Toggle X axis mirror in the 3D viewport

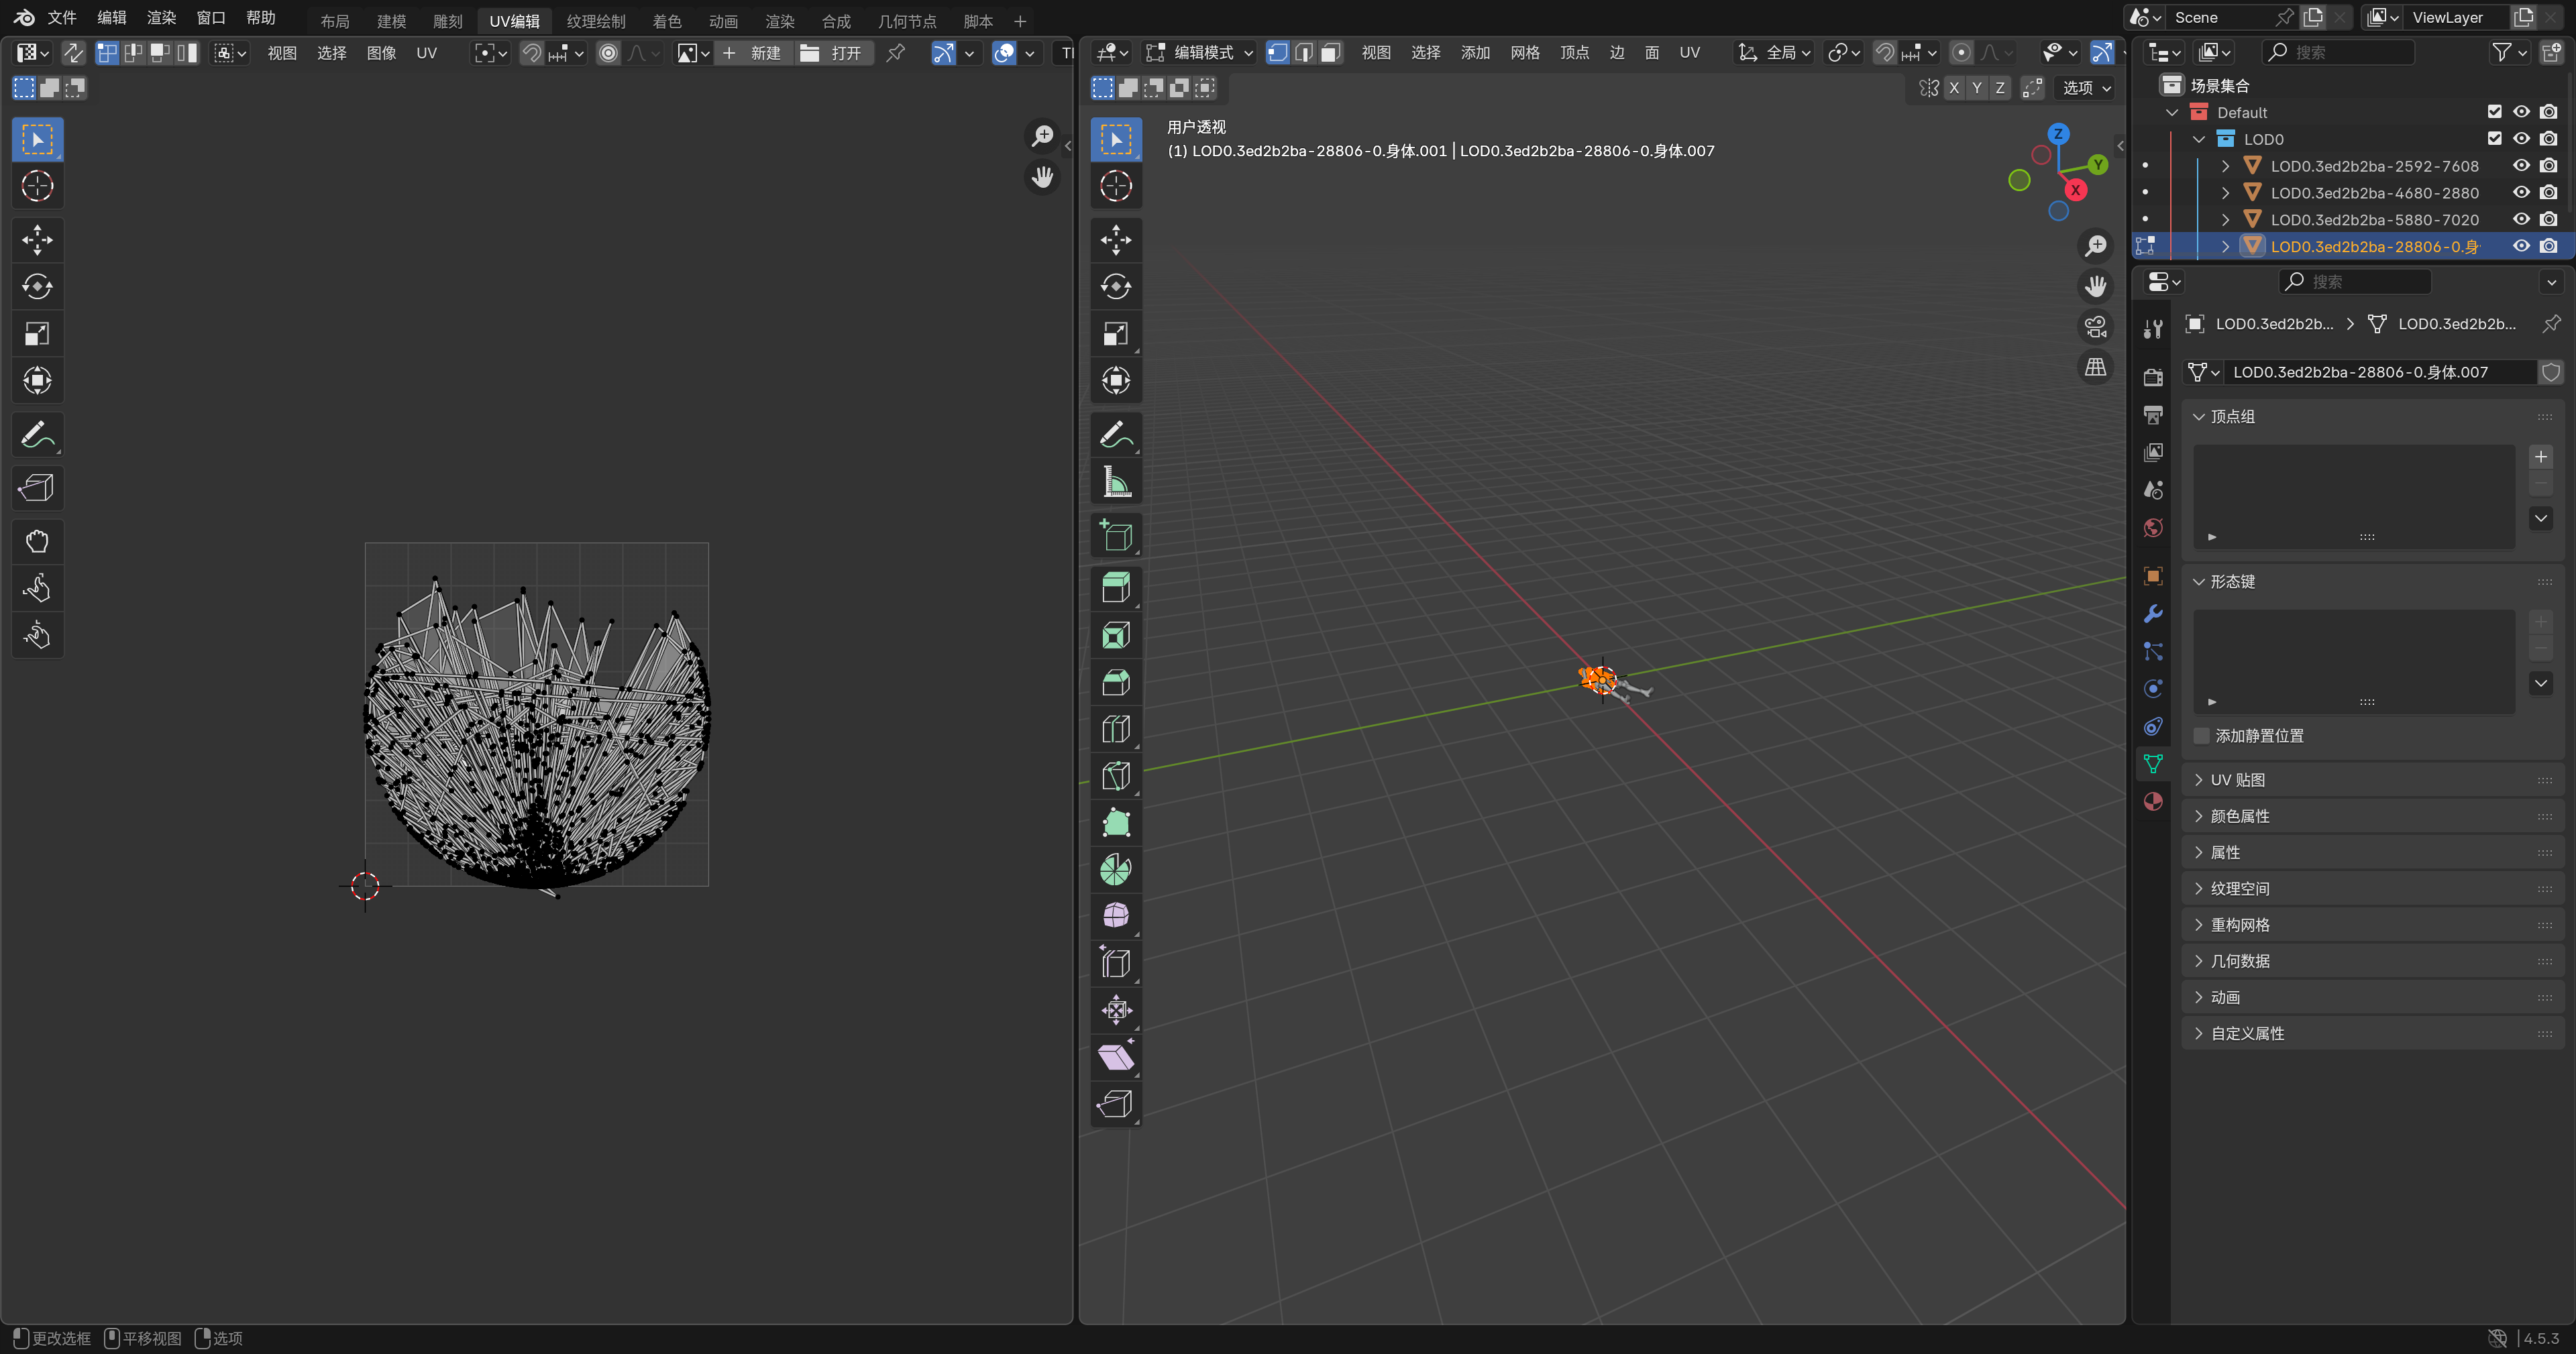(1954, 88)
